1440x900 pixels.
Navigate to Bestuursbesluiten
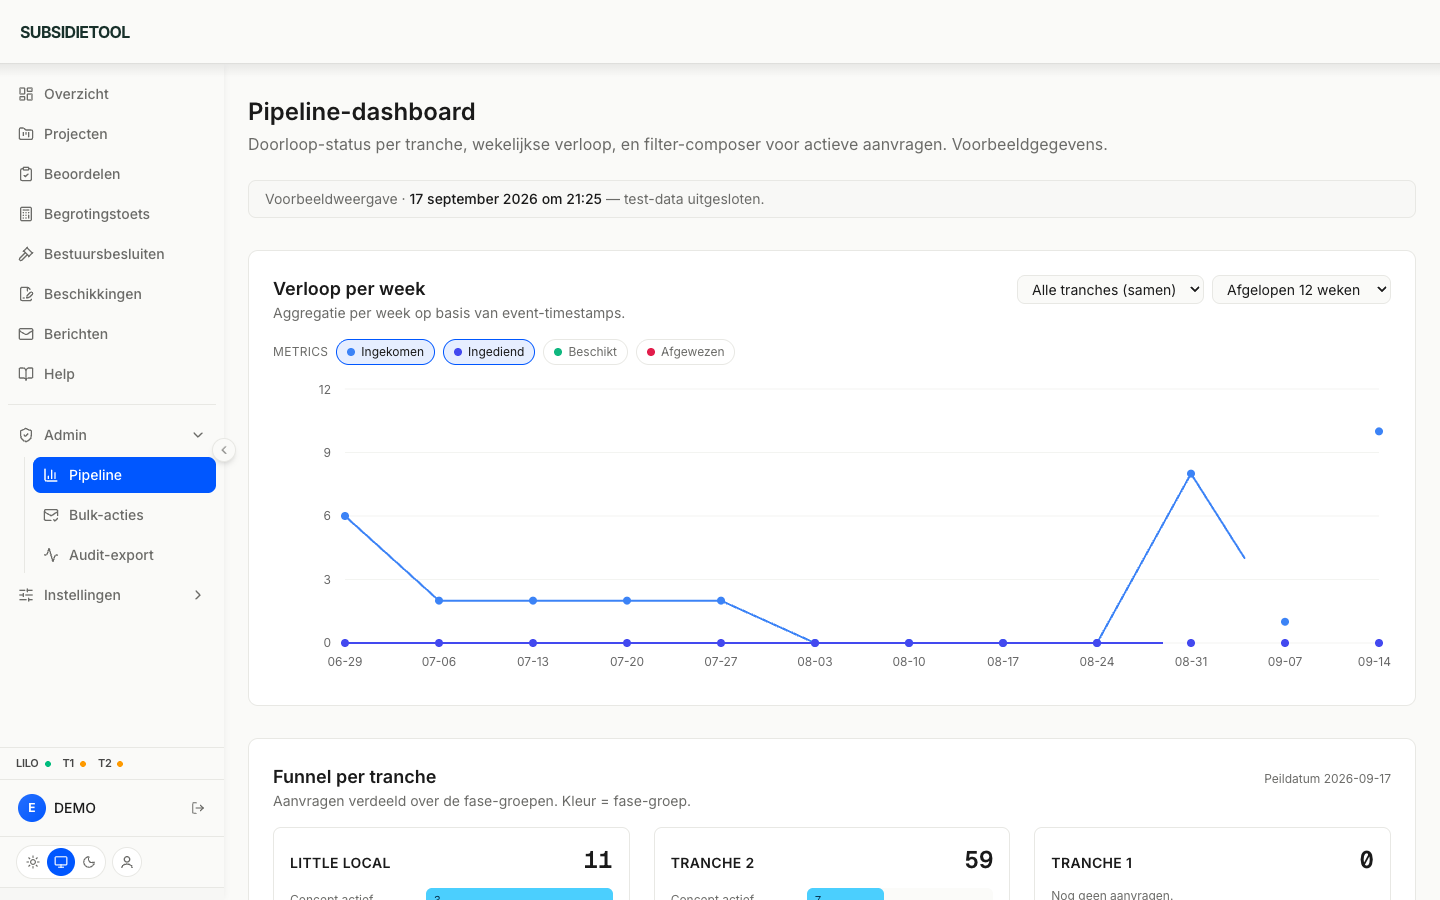tap(112, 254)
